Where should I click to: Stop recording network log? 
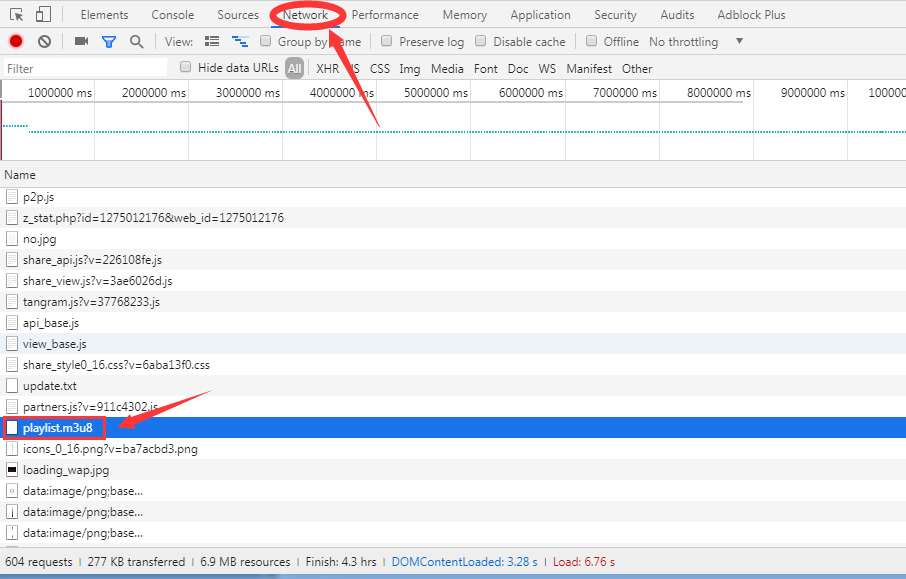tap(16, 41)
